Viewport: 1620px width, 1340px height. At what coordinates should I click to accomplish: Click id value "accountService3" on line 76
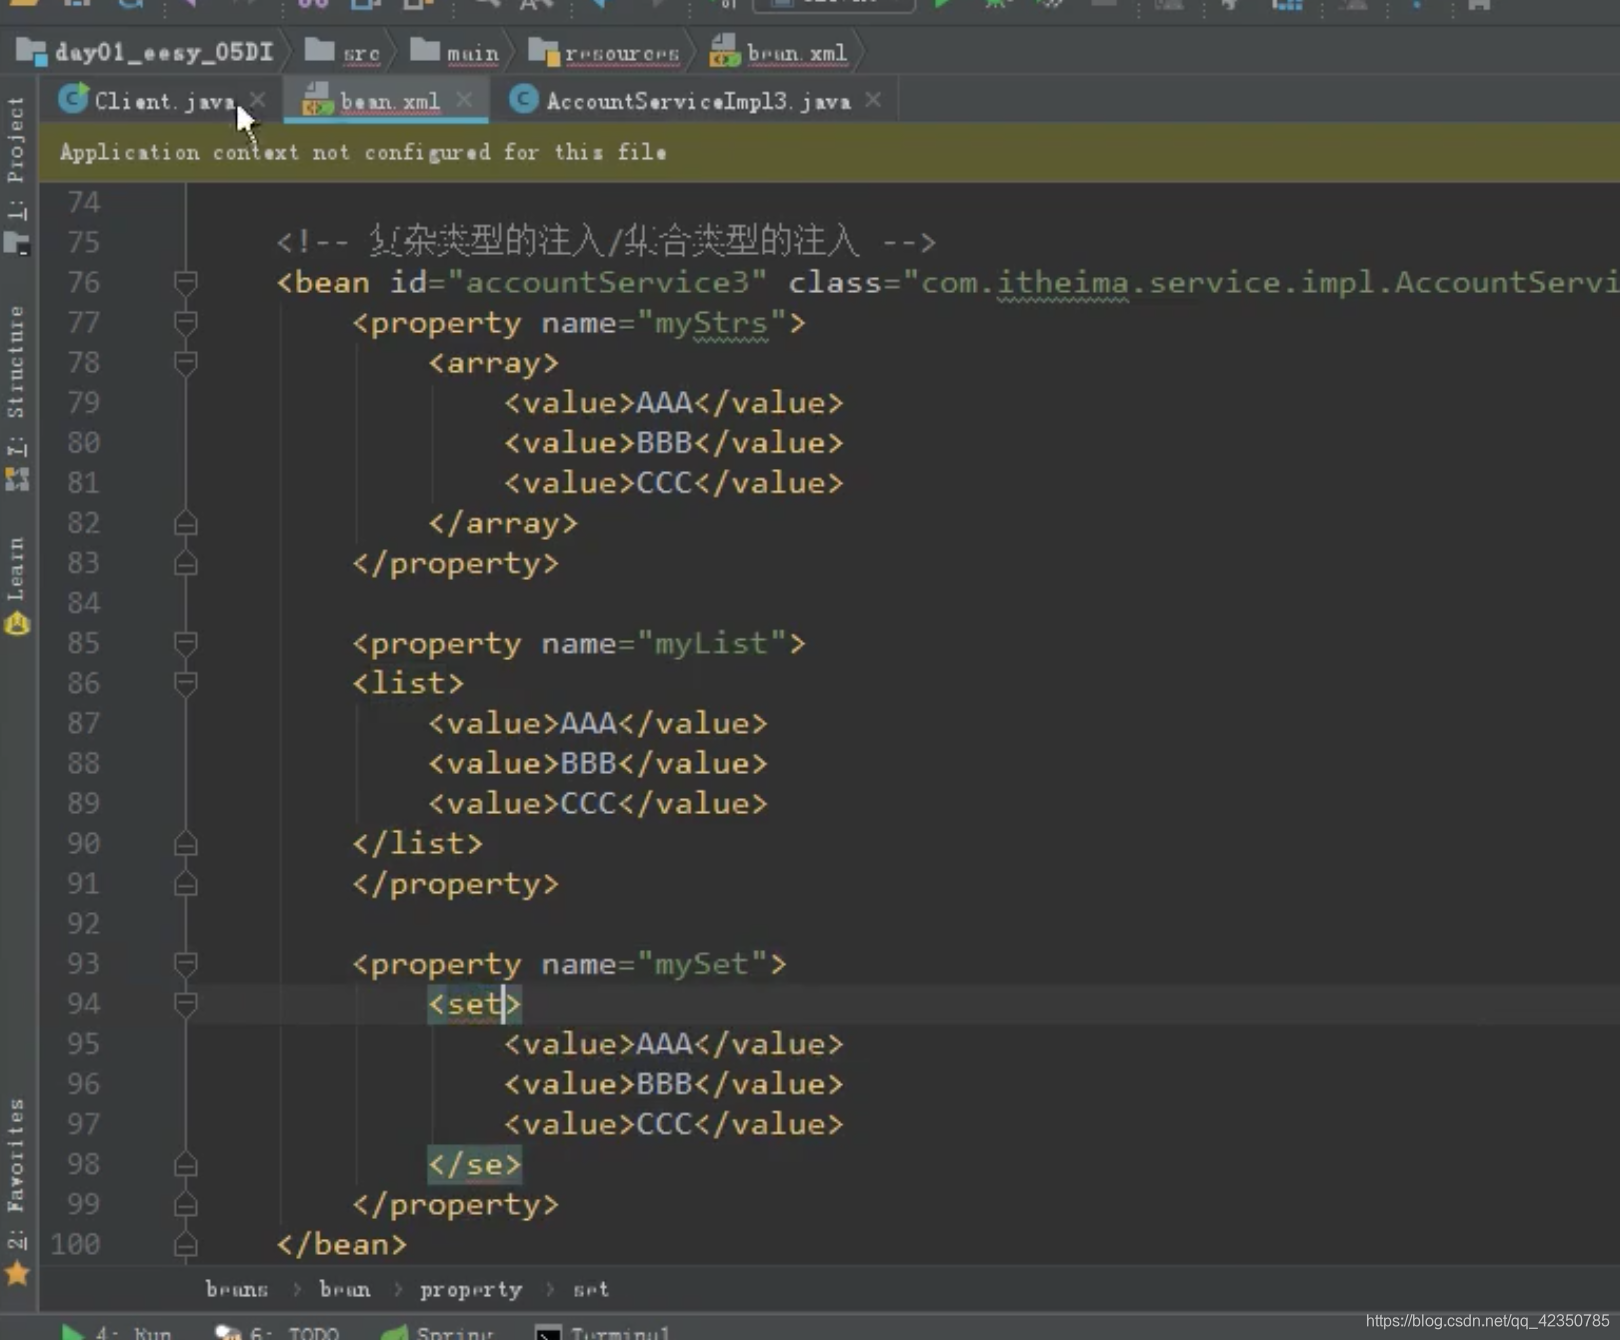(x=607, y=282)
